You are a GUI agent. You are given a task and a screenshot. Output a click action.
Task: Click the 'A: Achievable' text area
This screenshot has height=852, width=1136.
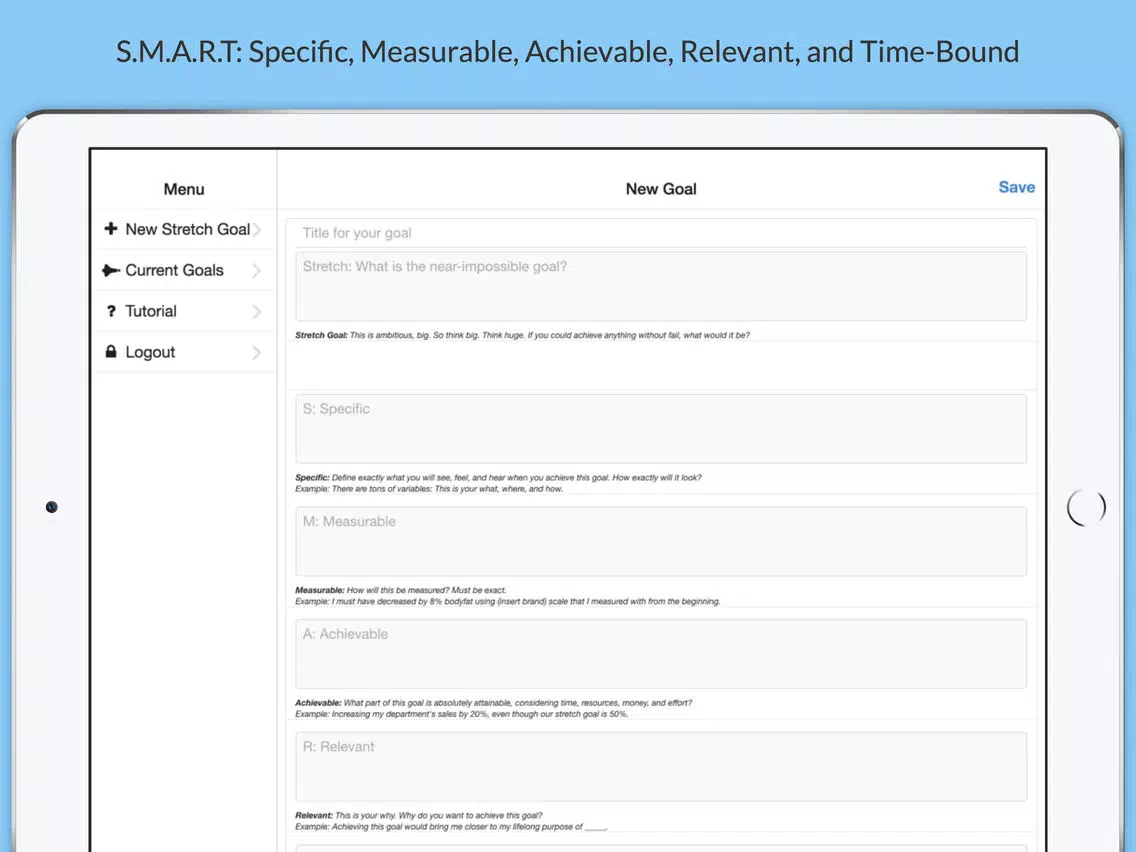(x=661, y=654)
